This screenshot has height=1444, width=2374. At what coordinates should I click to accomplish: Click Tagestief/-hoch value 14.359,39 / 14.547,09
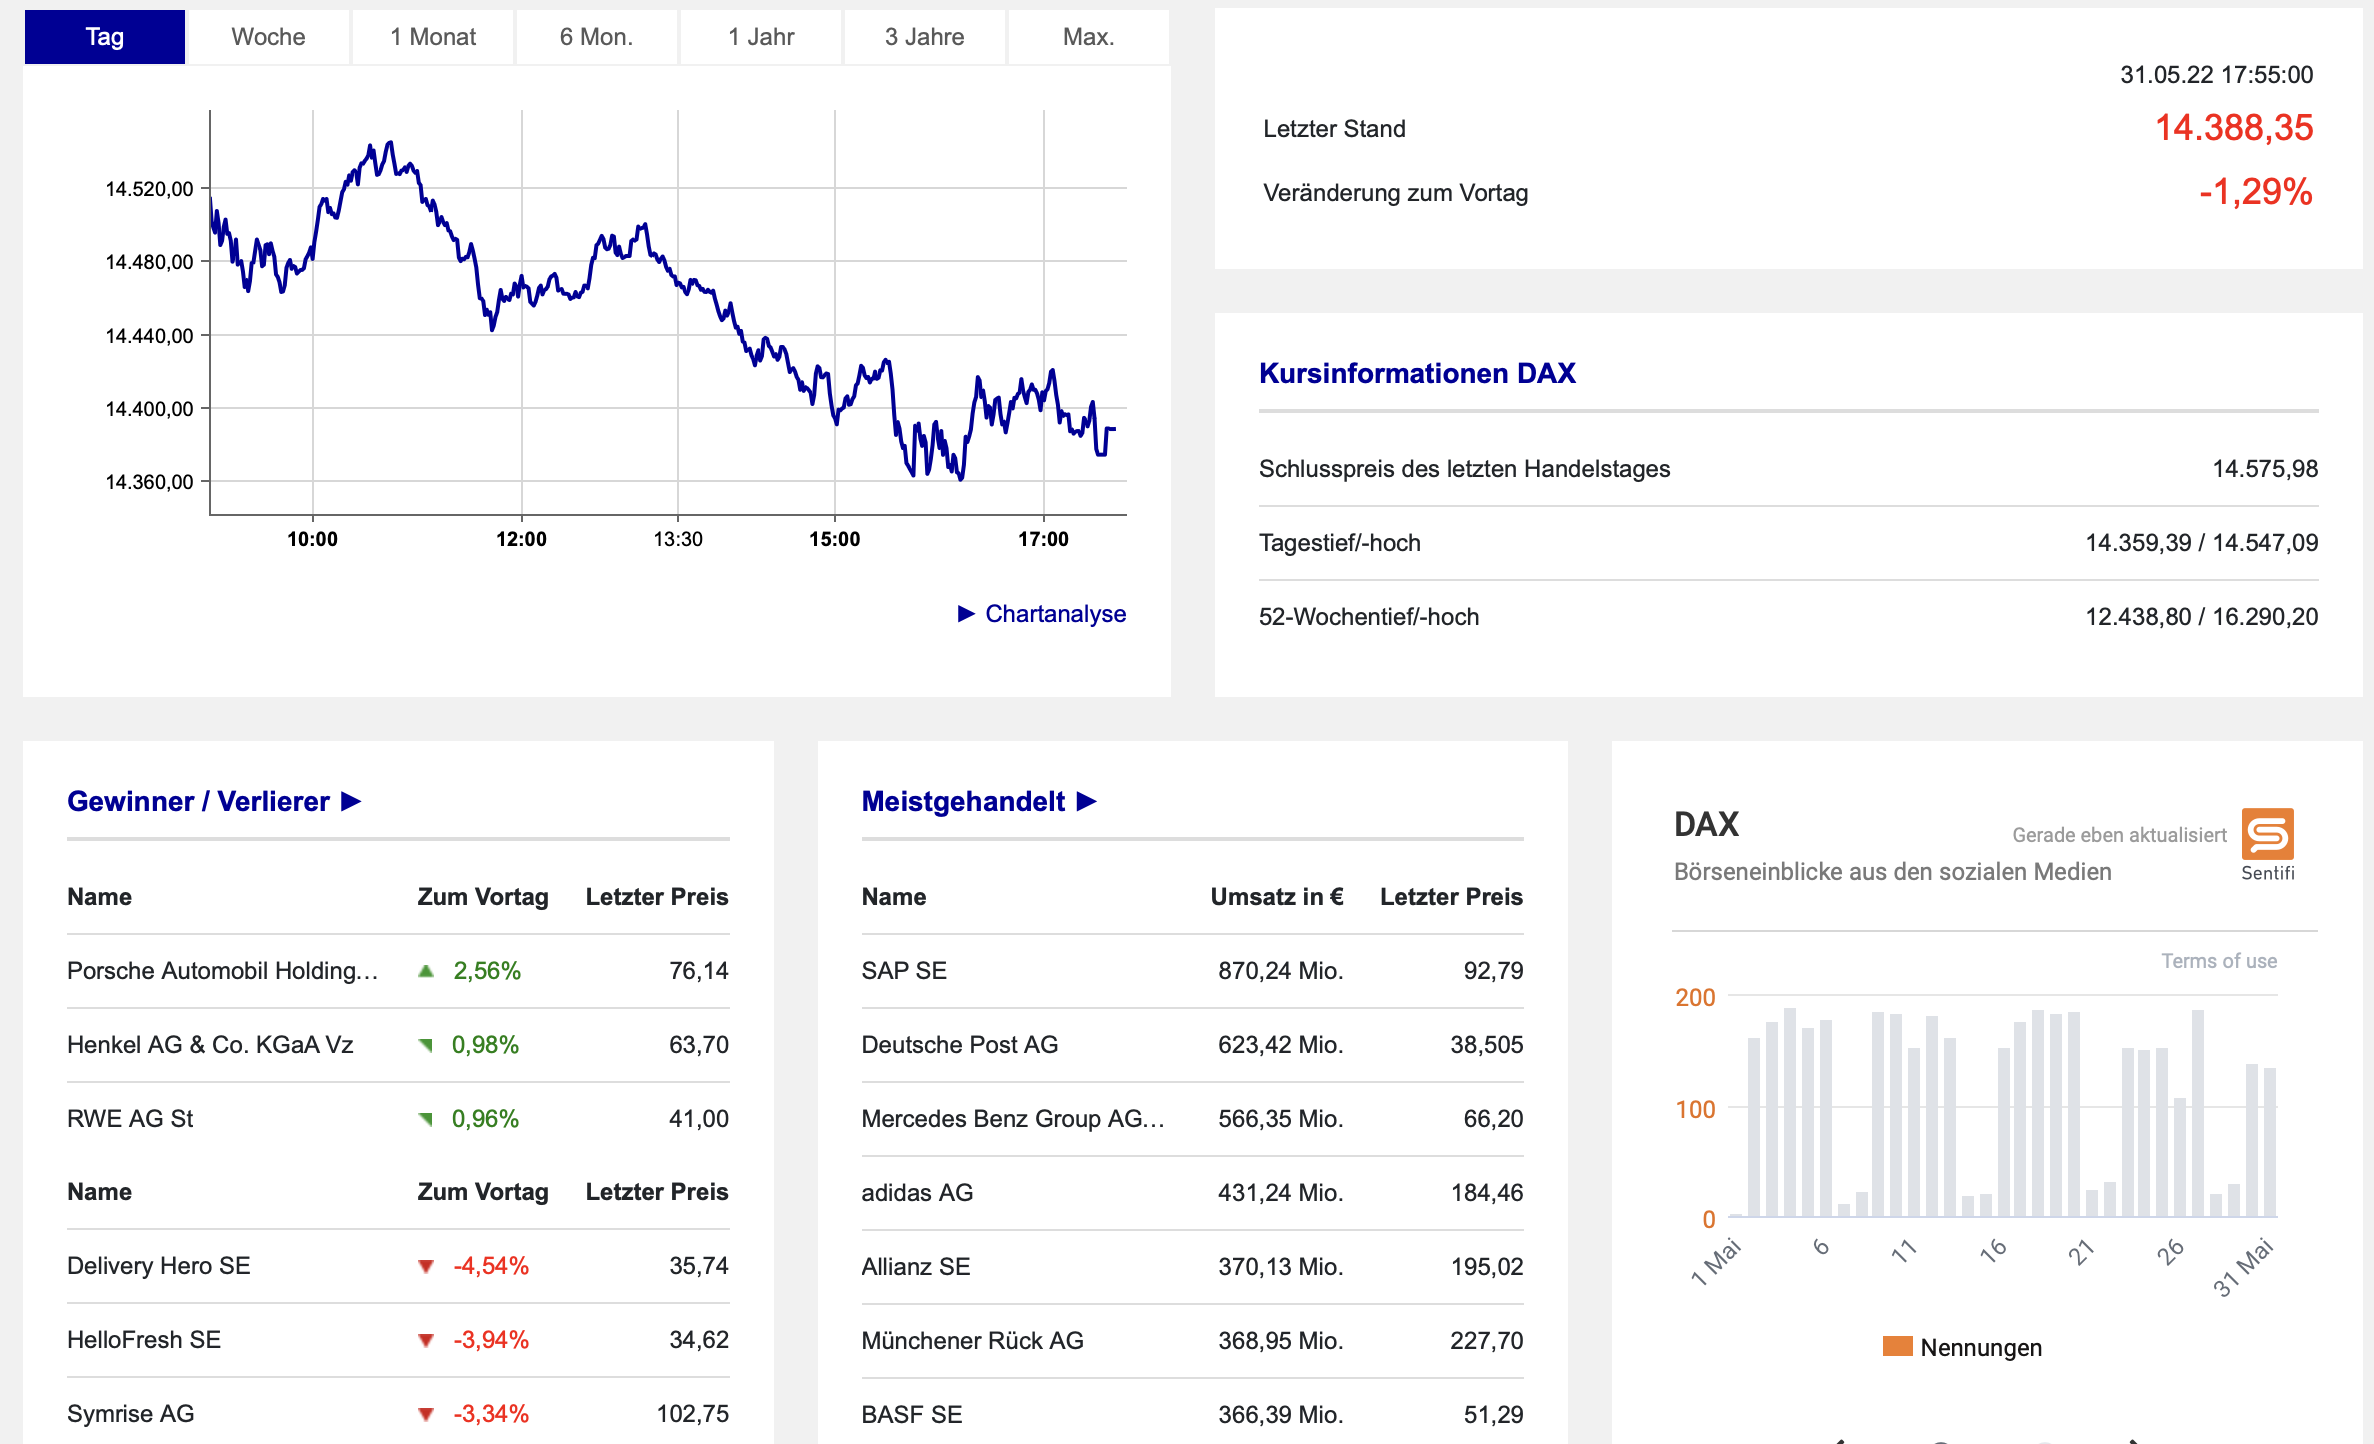point(2201,542)
